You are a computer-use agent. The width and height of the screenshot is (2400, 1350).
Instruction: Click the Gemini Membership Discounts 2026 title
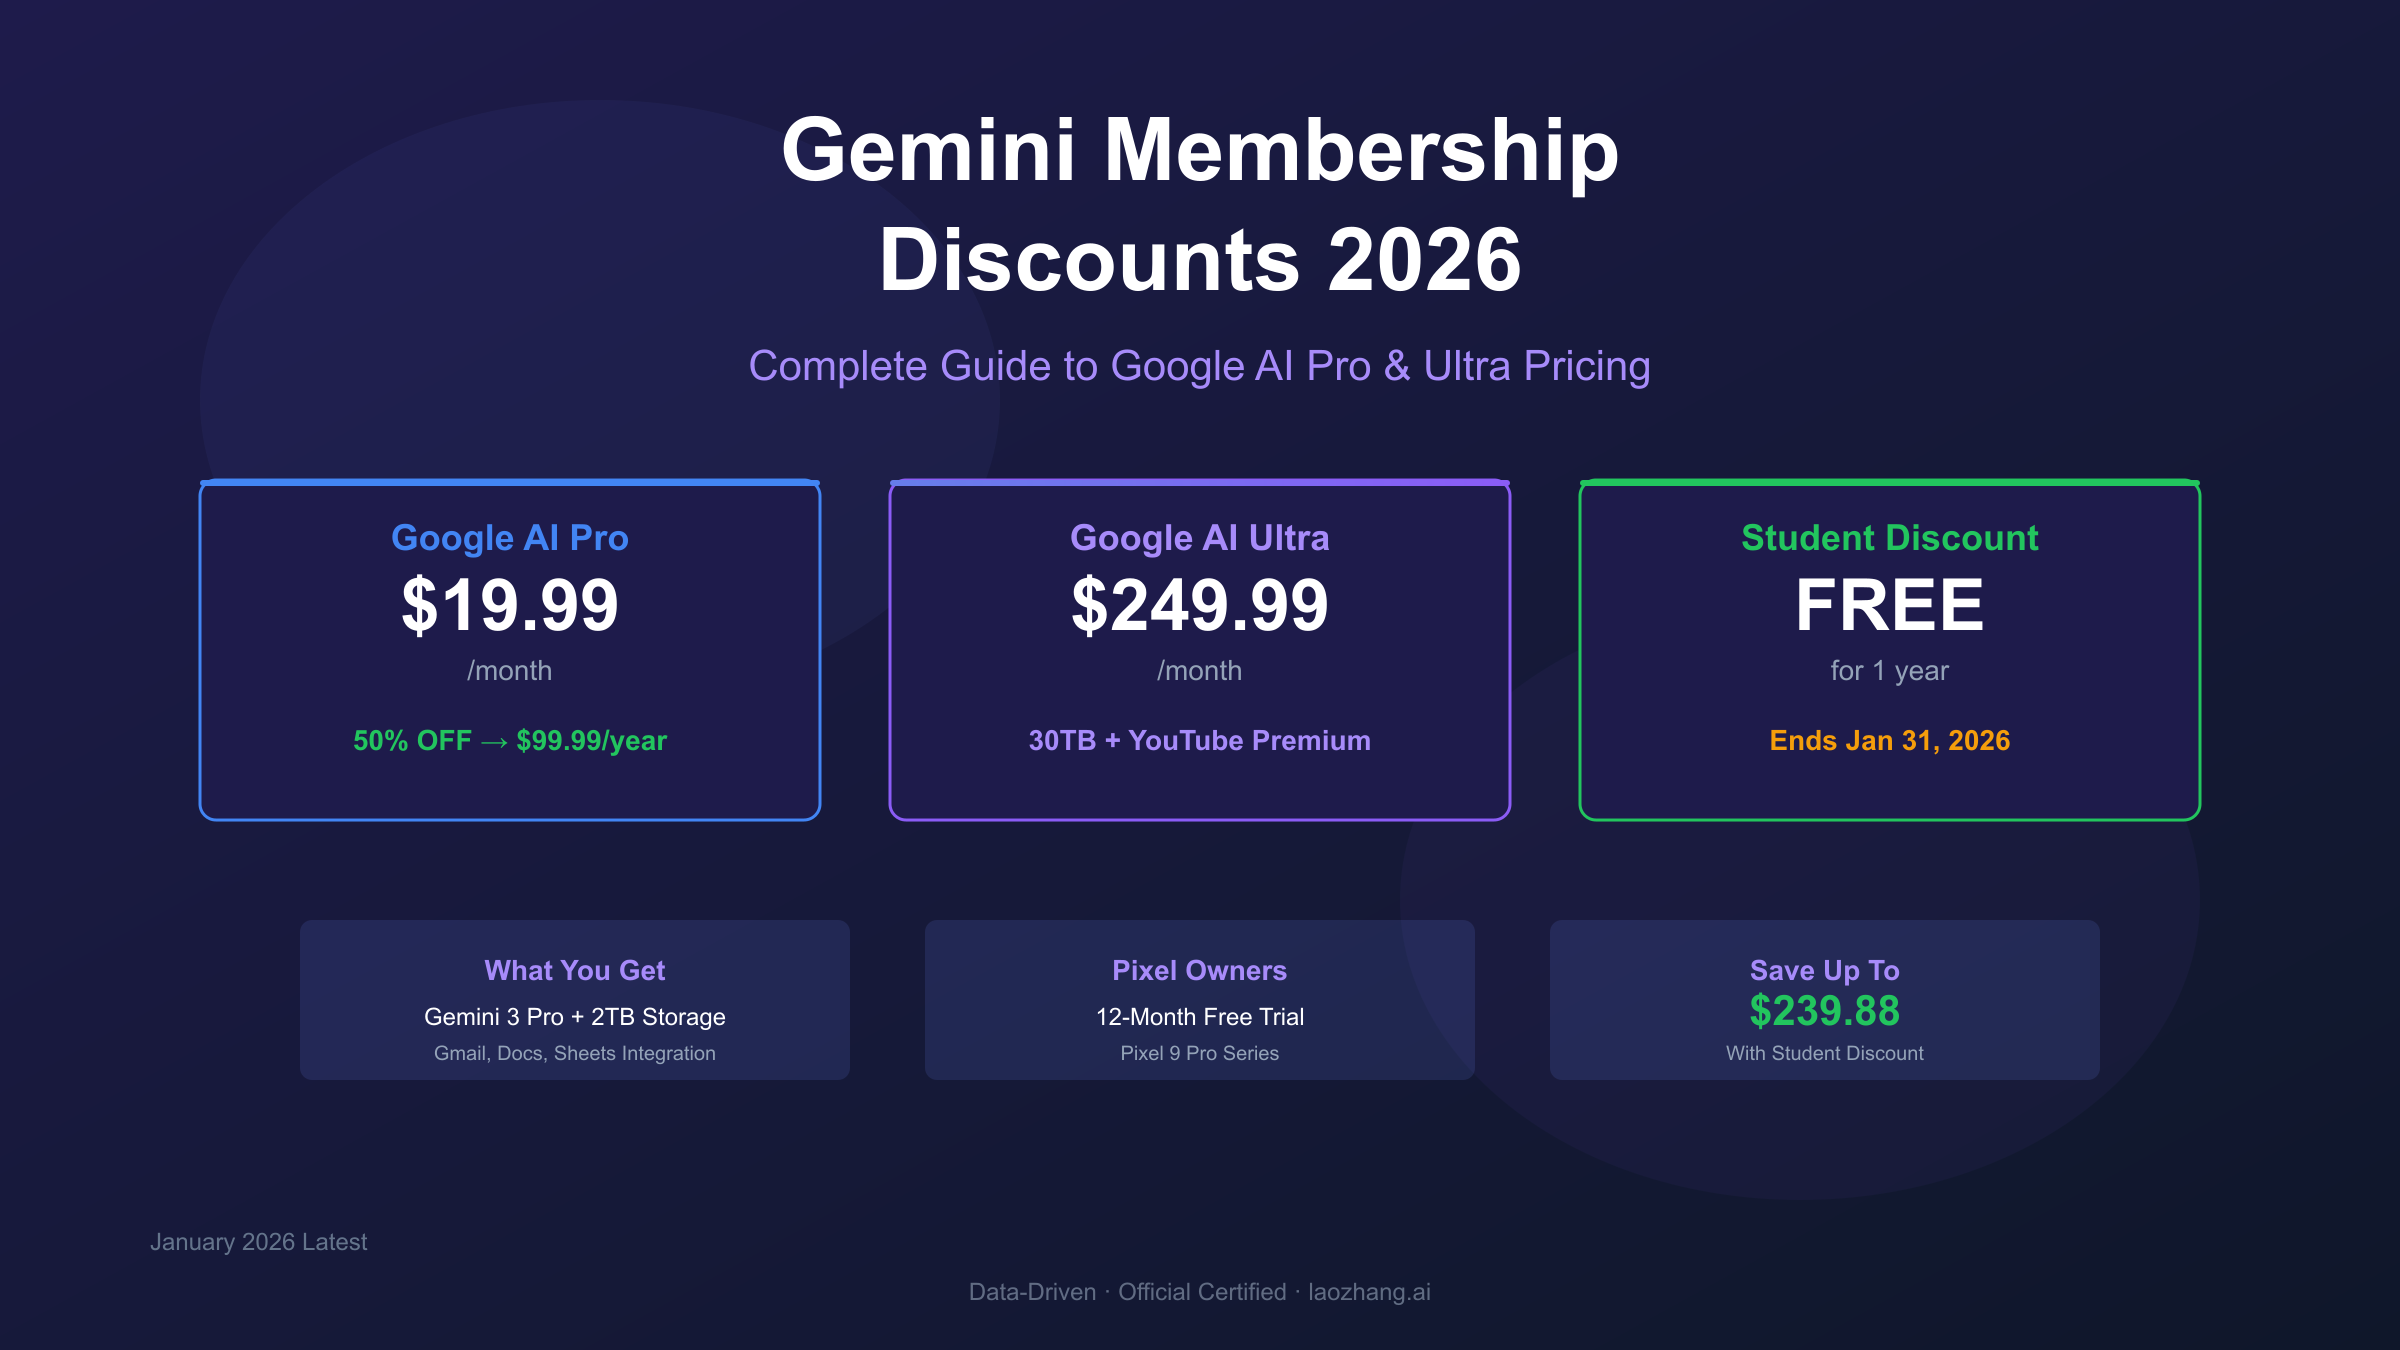[x=1200, y=204]
